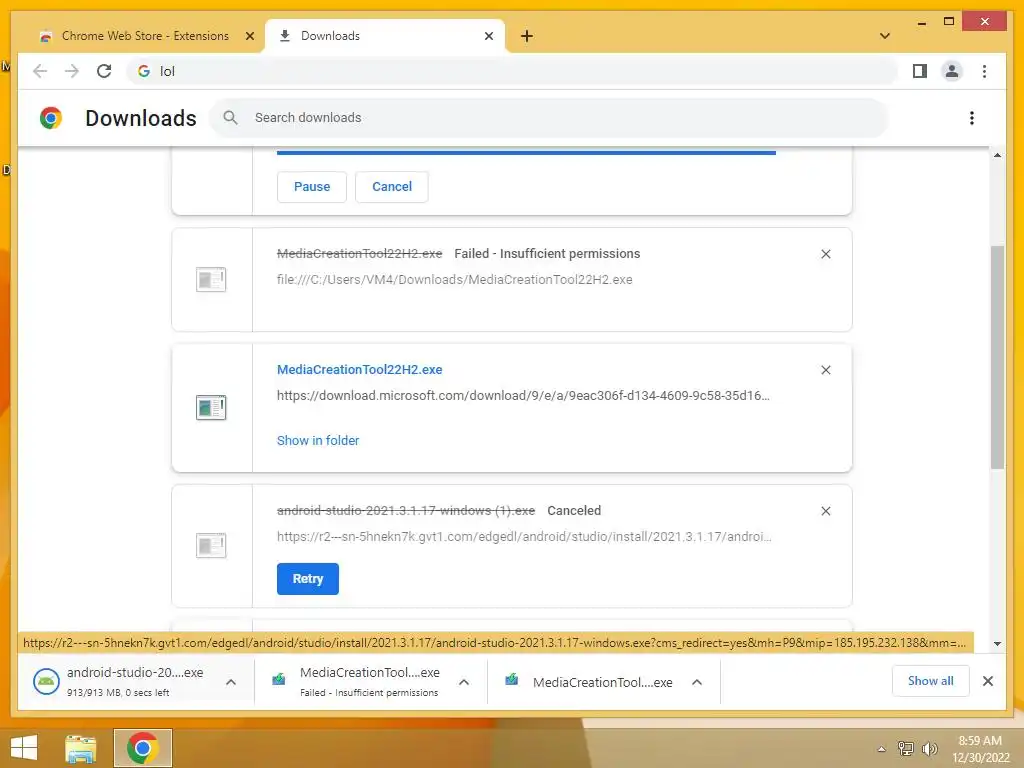Image resolution: width=1024 pixels, height=768 pixels.
Task: Click the gvt1.com android studio source URL
Action: point(524,537)
